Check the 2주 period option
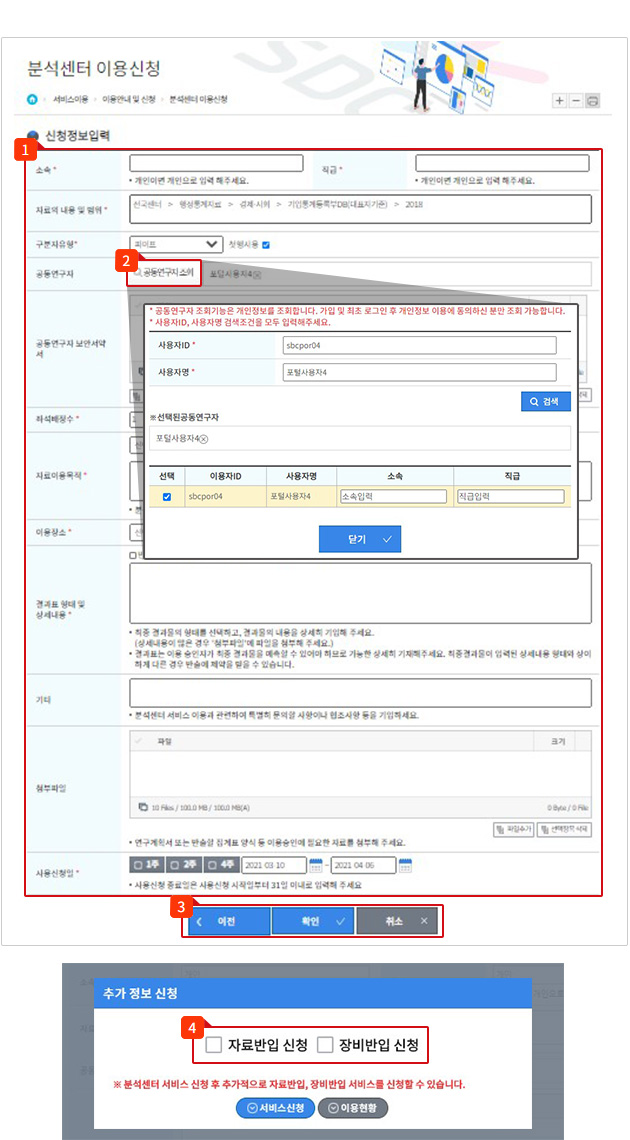The height and width of the screenshot is (1140, 630). point(182,865)
